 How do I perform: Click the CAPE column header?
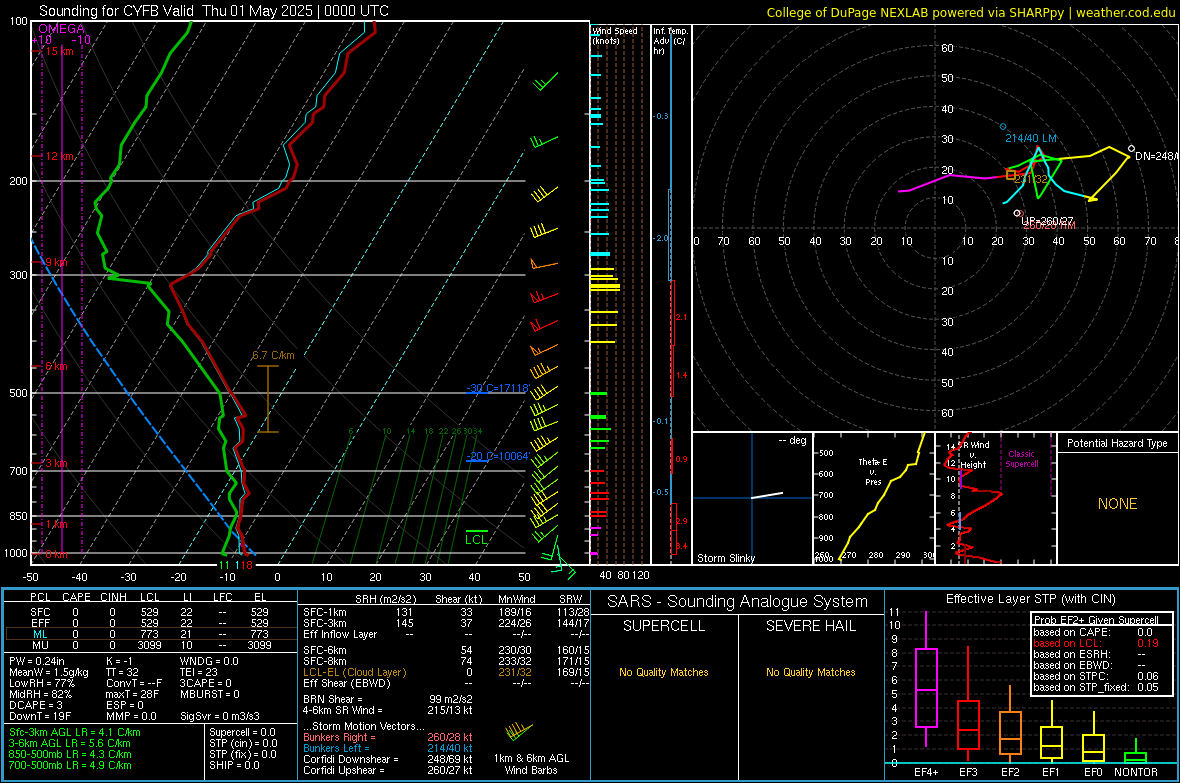click(x=76, y=597)
